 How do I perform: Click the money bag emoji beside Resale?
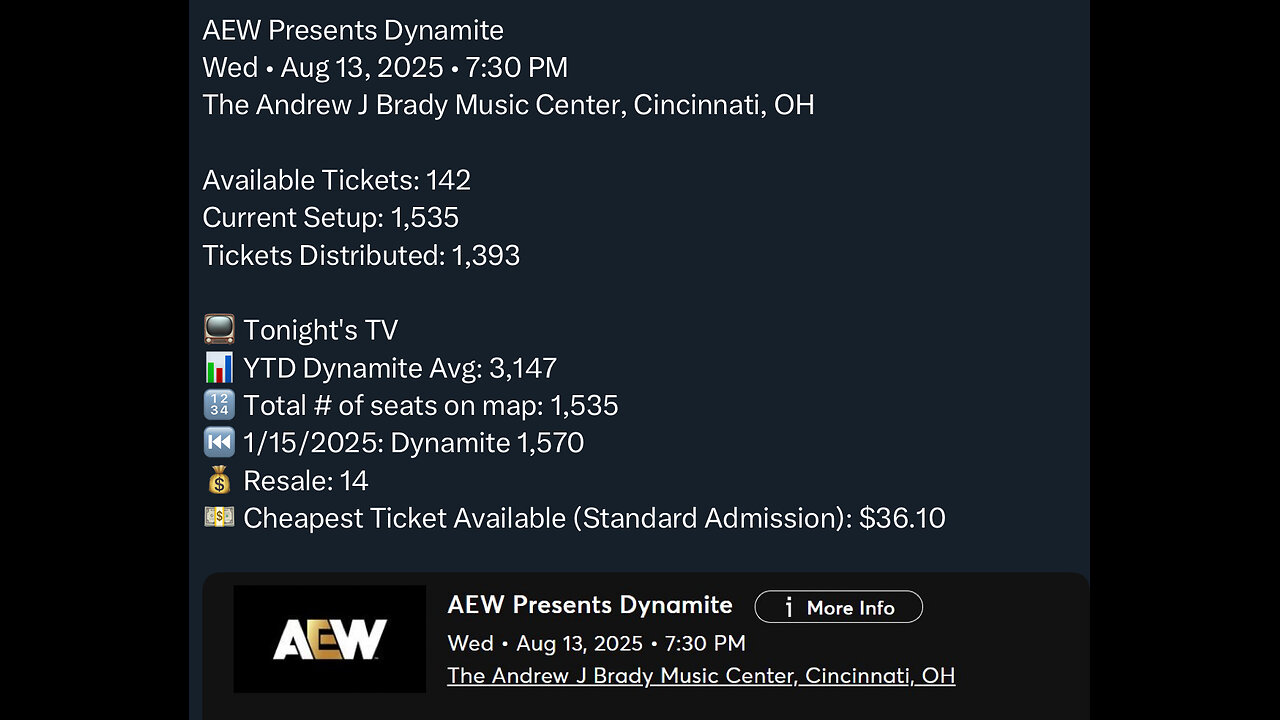pos(219,480)
